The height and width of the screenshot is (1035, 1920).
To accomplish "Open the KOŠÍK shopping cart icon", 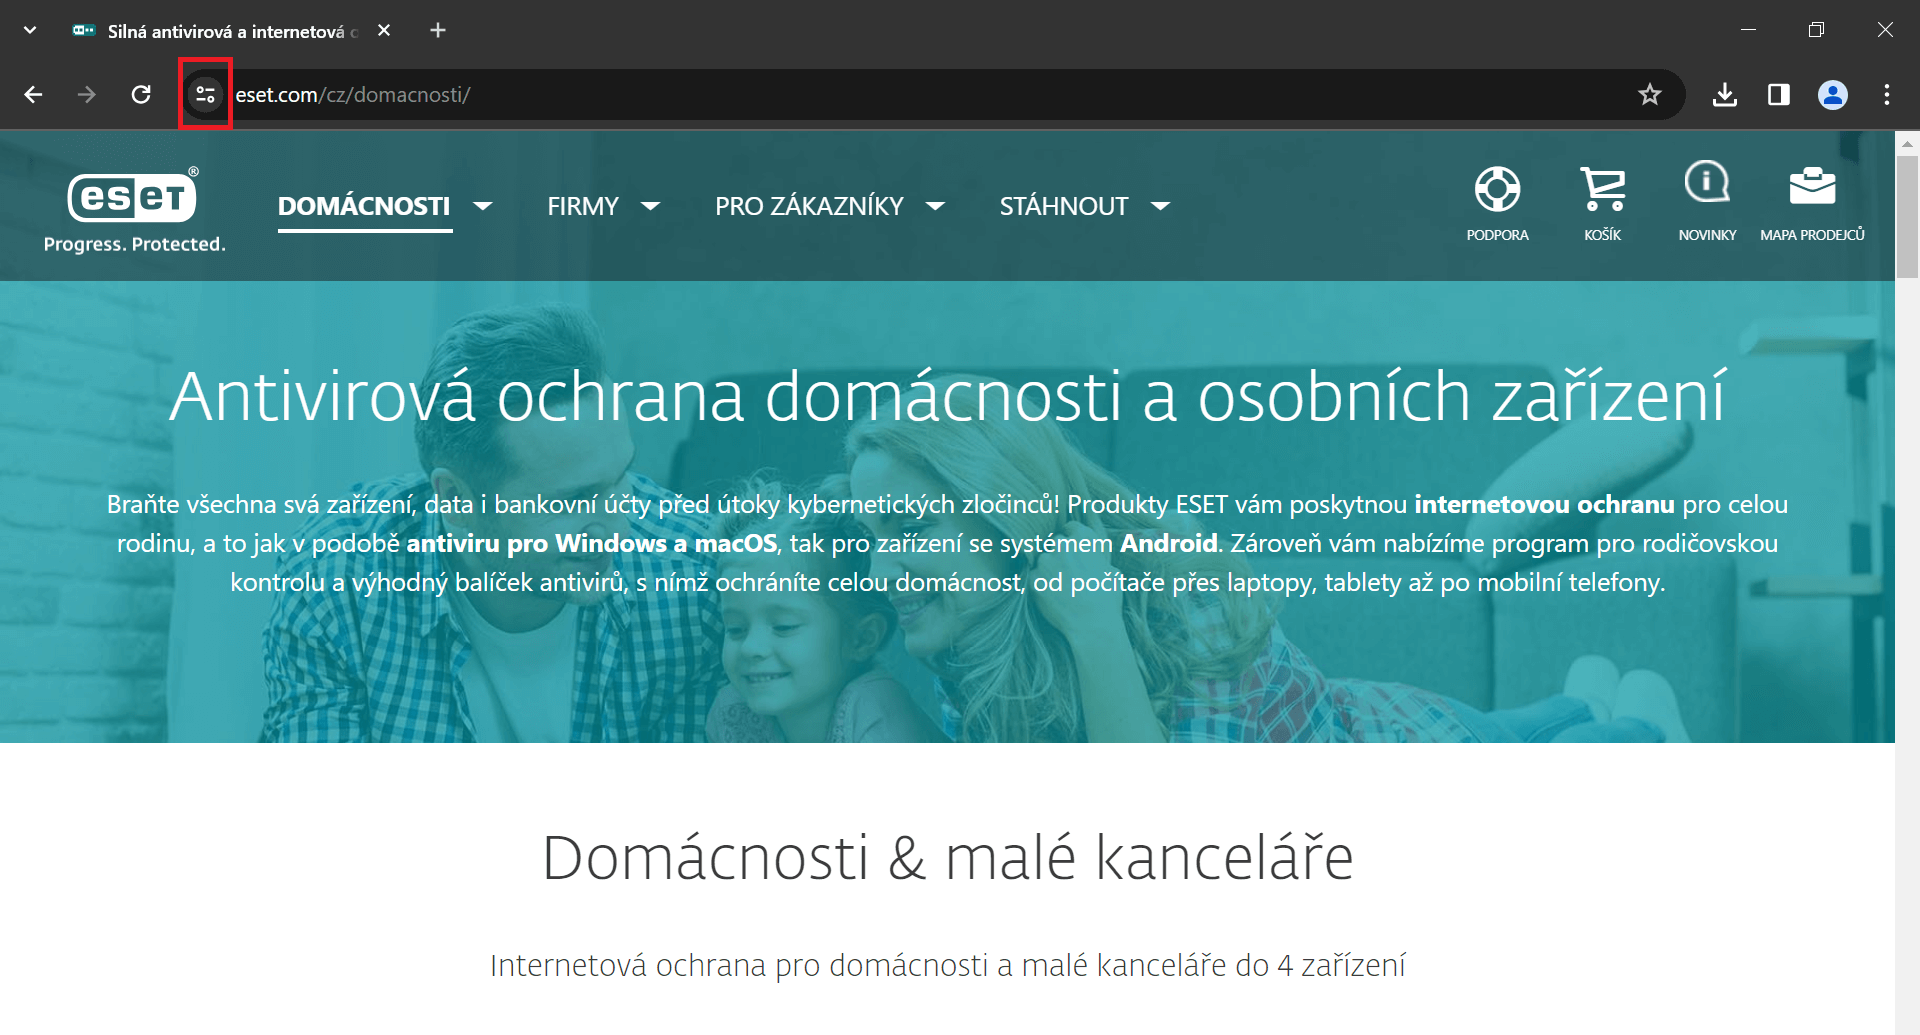I will [1602, 188].
